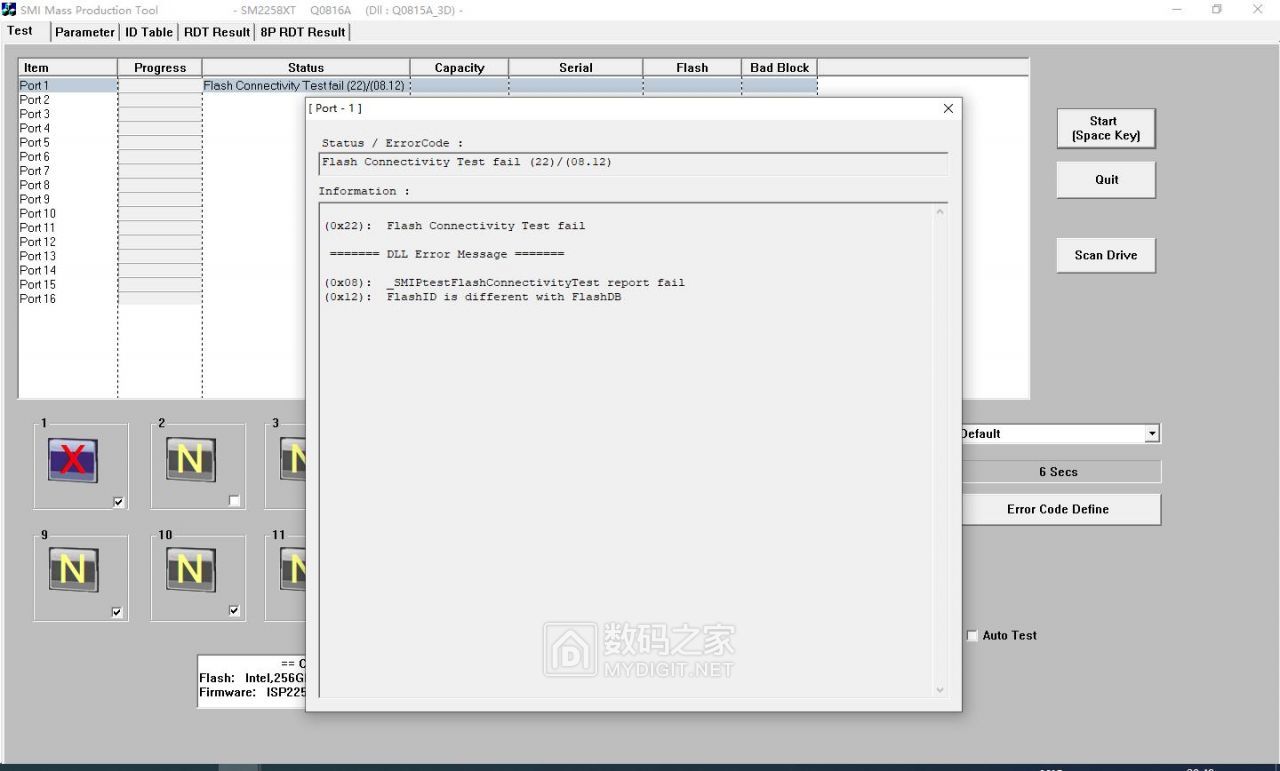The height and width of the screenshot is (771, 1280).
Task: Click '(0x22): Flash Connectivity Test fail' line
Action: click(455, 226)
